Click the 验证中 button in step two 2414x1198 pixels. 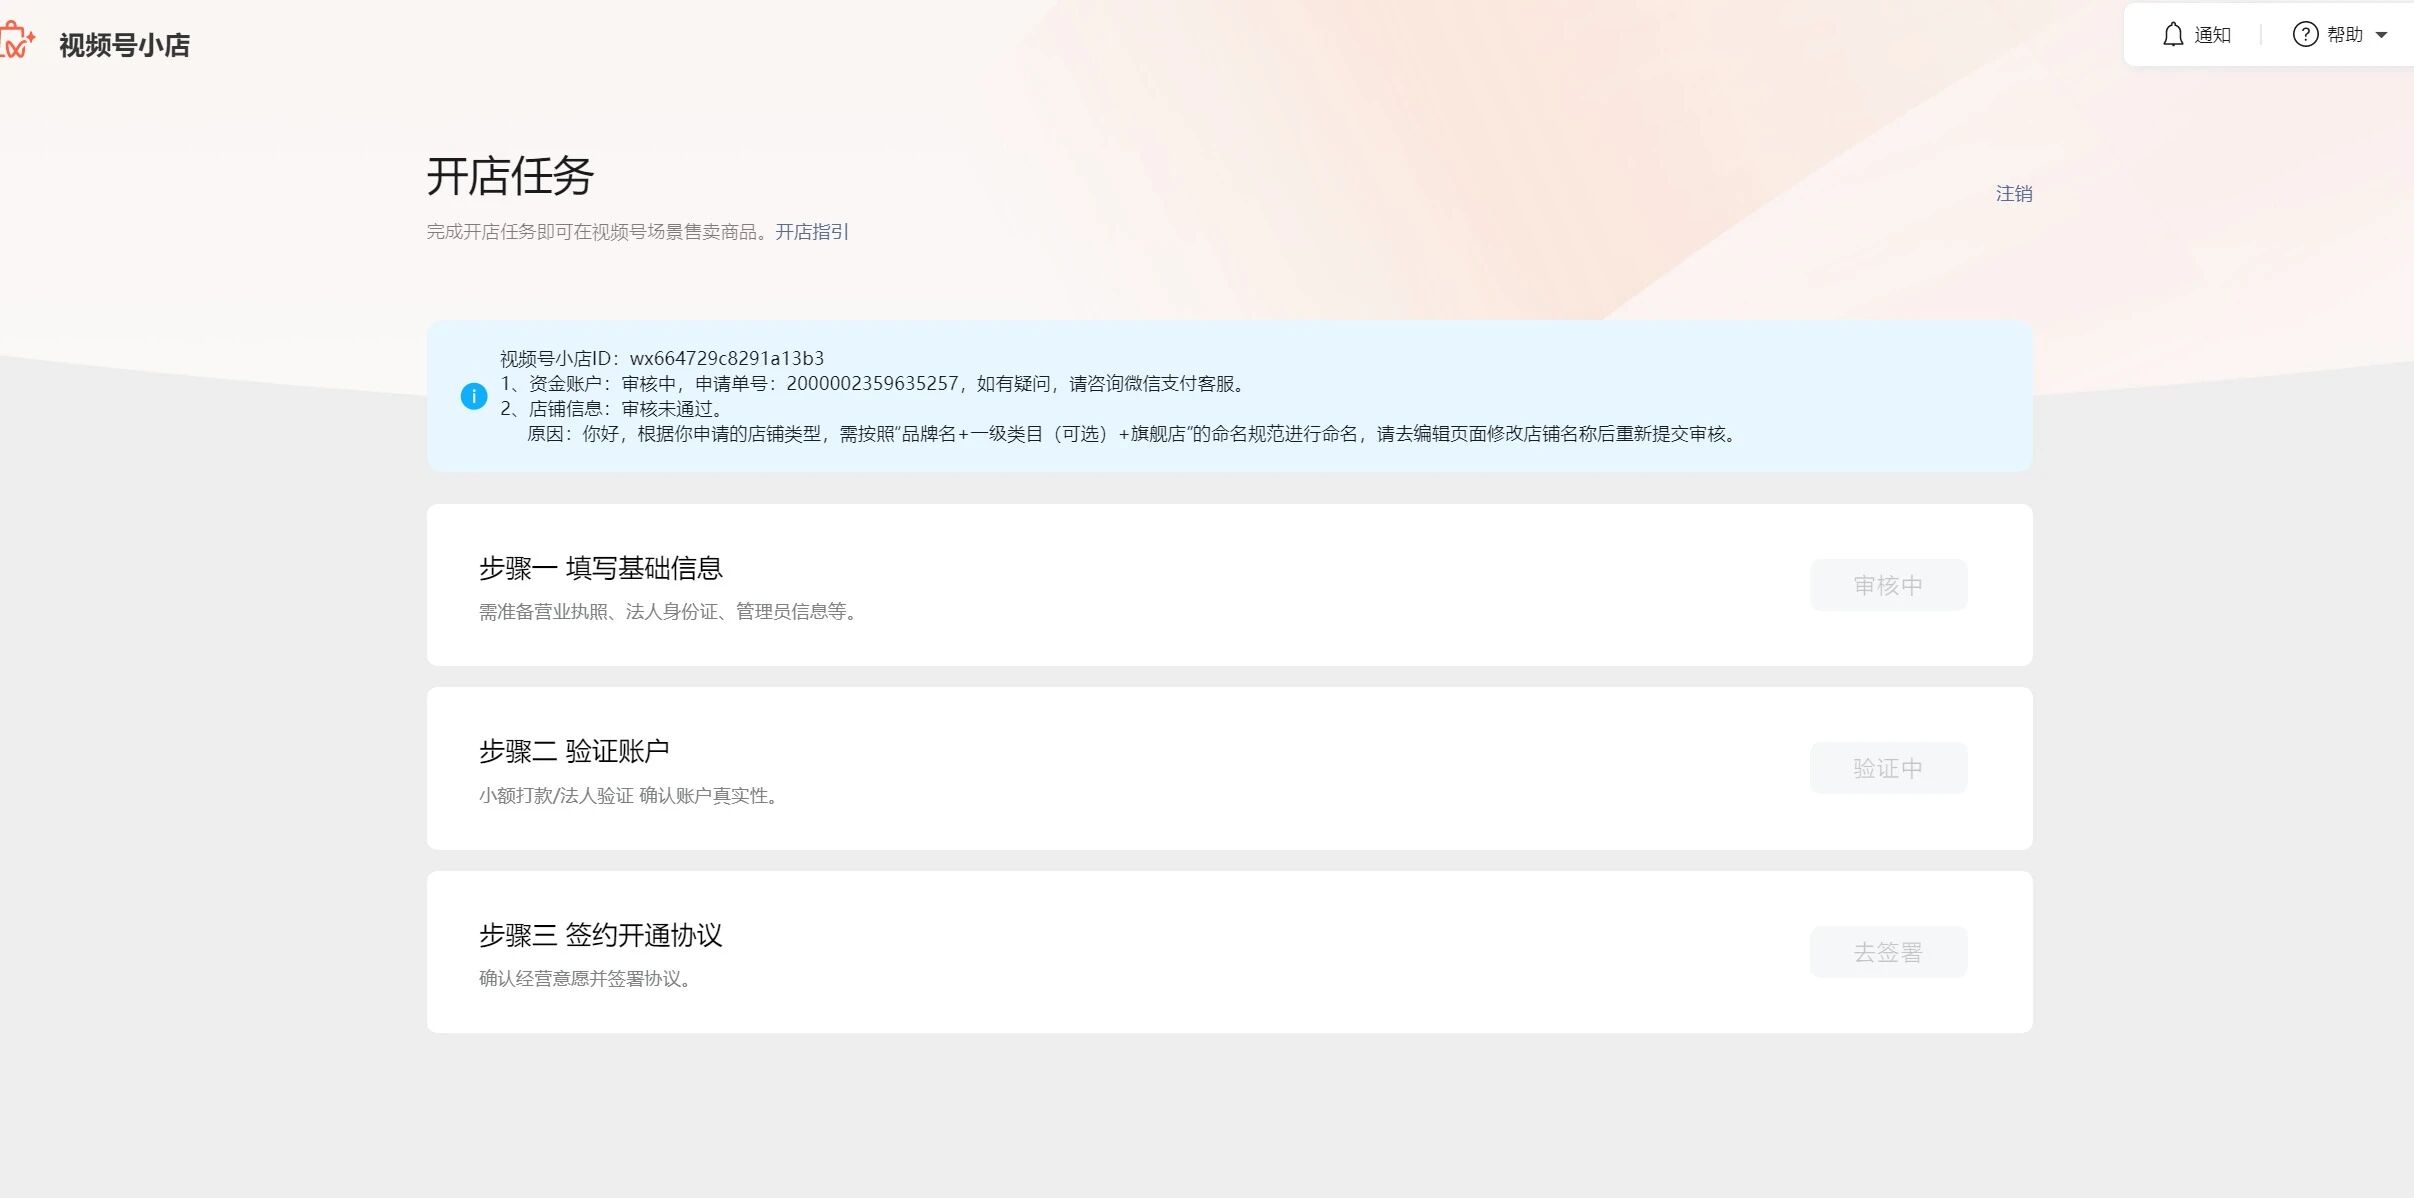click(x=1887, y=768)
